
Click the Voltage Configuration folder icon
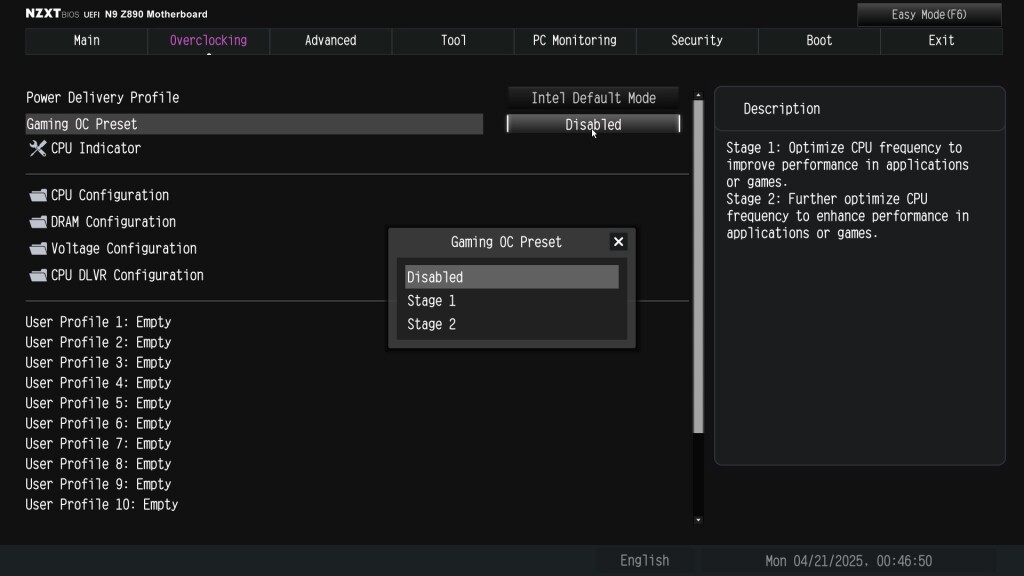pyautogui.click(x=38, y=249)
